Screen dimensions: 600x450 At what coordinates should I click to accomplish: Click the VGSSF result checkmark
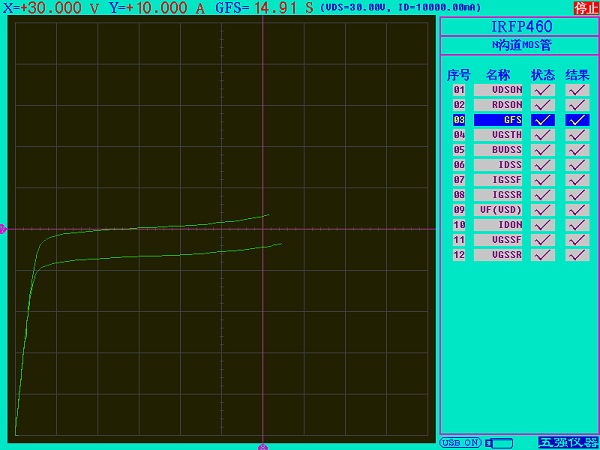click(x=577, y=240)
